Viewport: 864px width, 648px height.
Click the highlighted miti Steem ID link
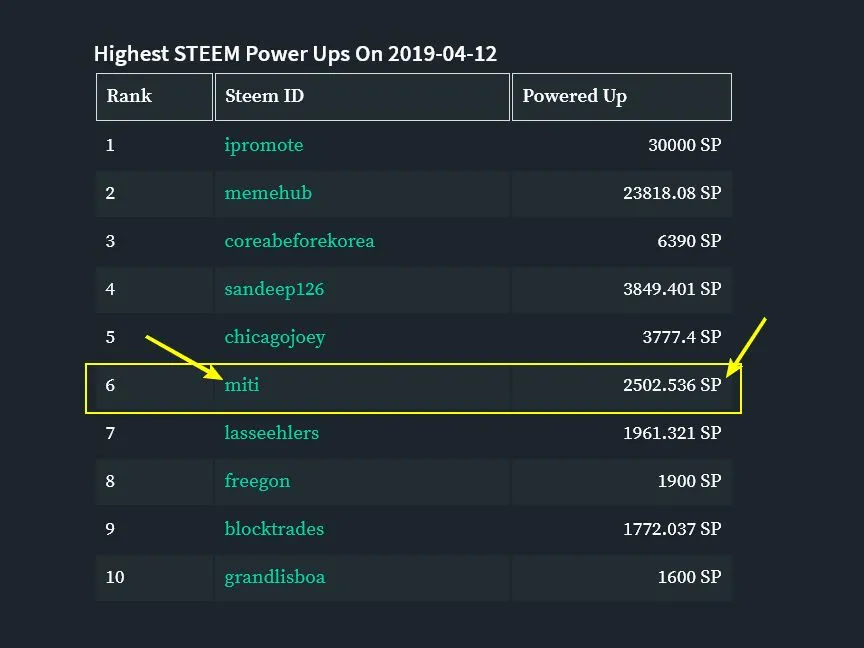coord(242,385)
